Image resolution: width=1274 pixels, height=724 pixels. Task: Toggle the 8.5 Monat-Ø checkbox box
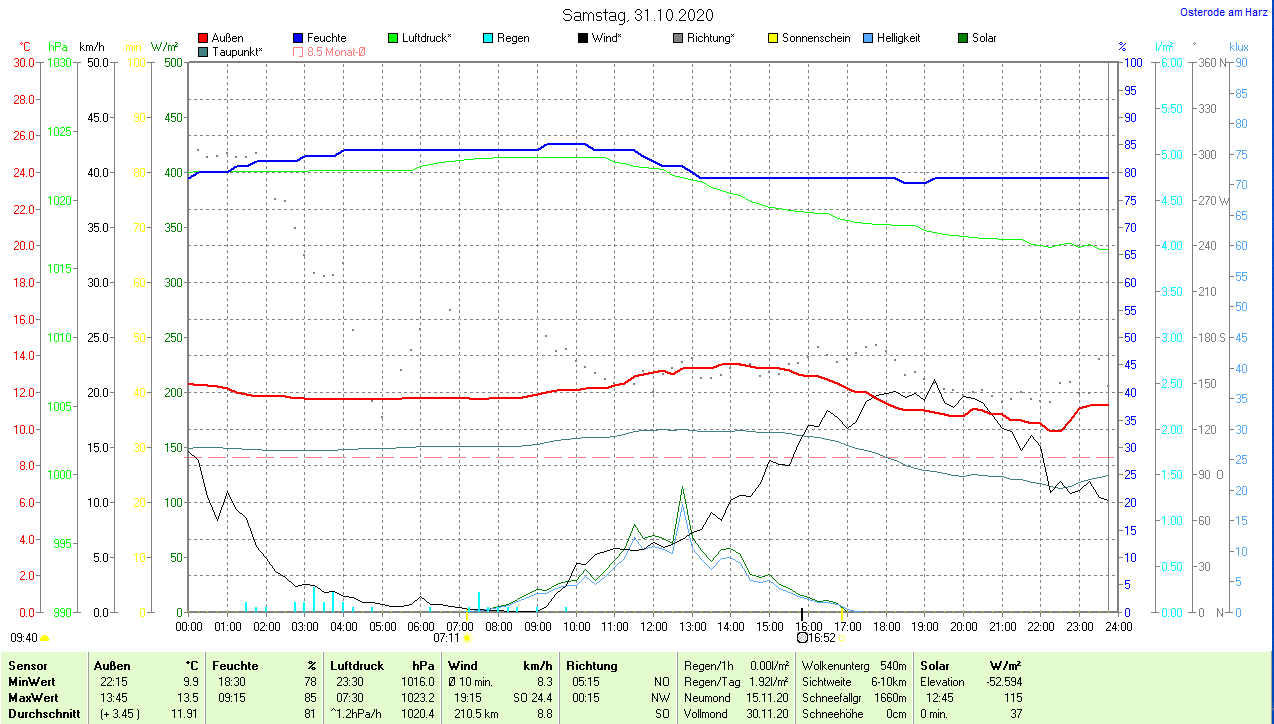click(x=298, y=51)
